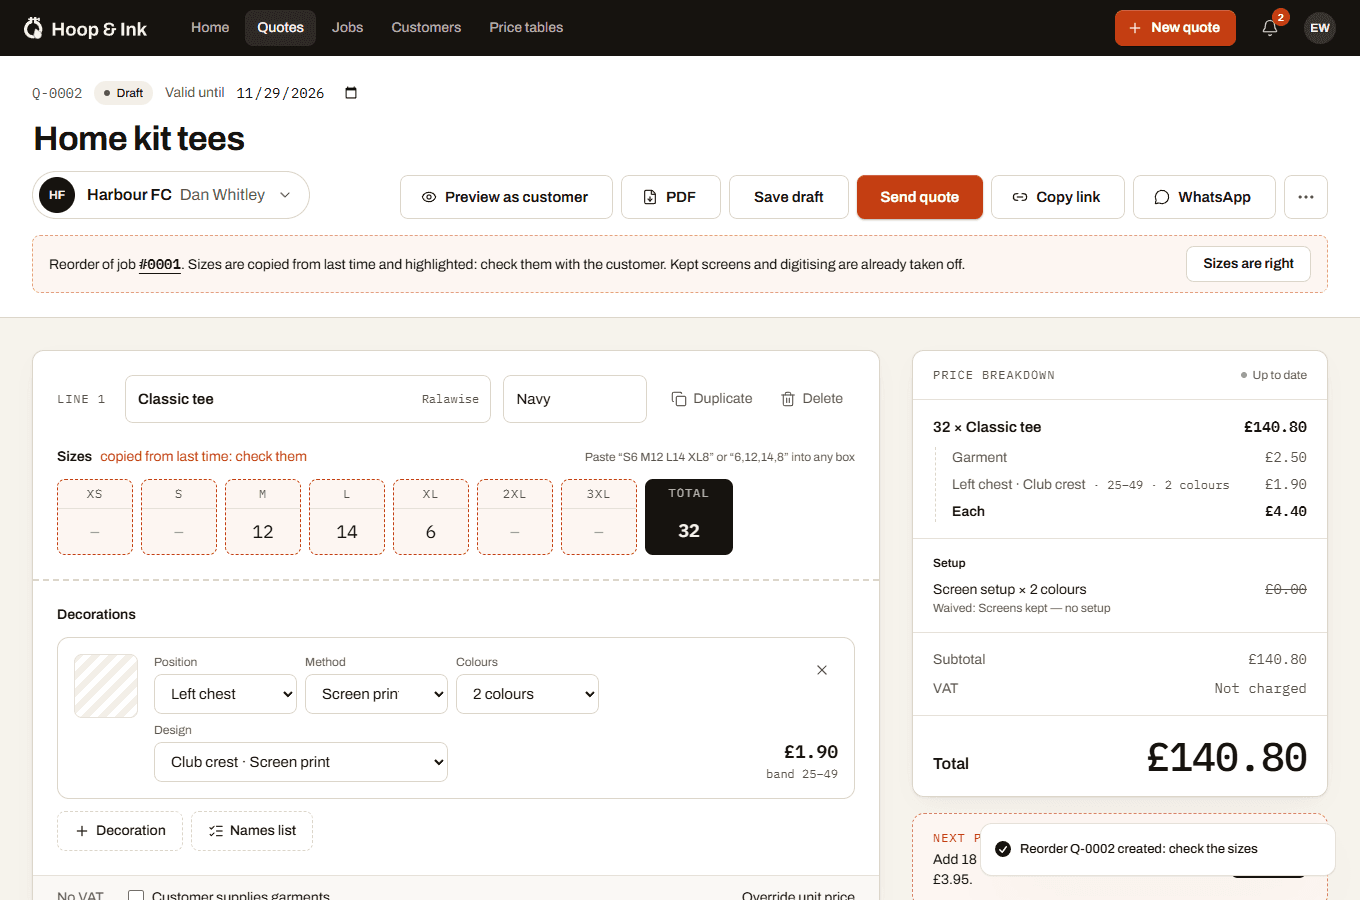Image resolution: width=1360 pixels, height=900 pixels.
Task: Click the HF customer avatar
Action: (x=57, y=195)
